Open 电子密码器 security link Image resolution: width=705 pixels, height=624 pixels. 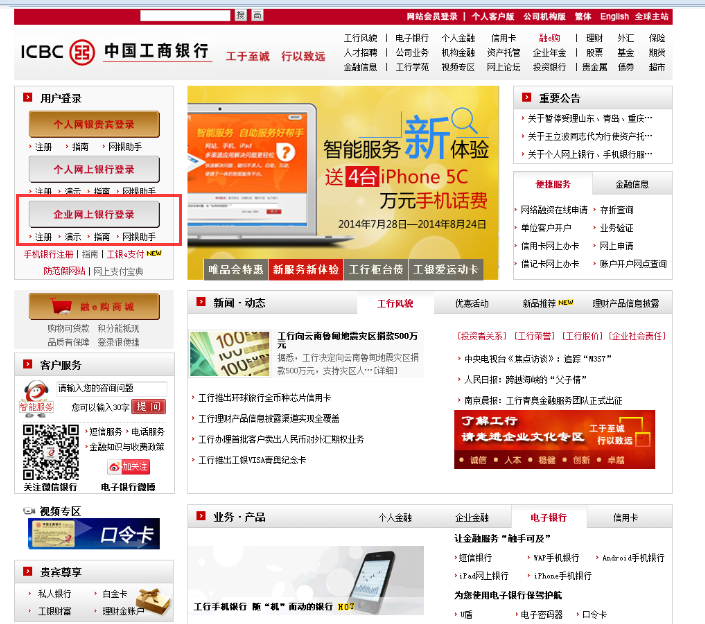point(541,615)
